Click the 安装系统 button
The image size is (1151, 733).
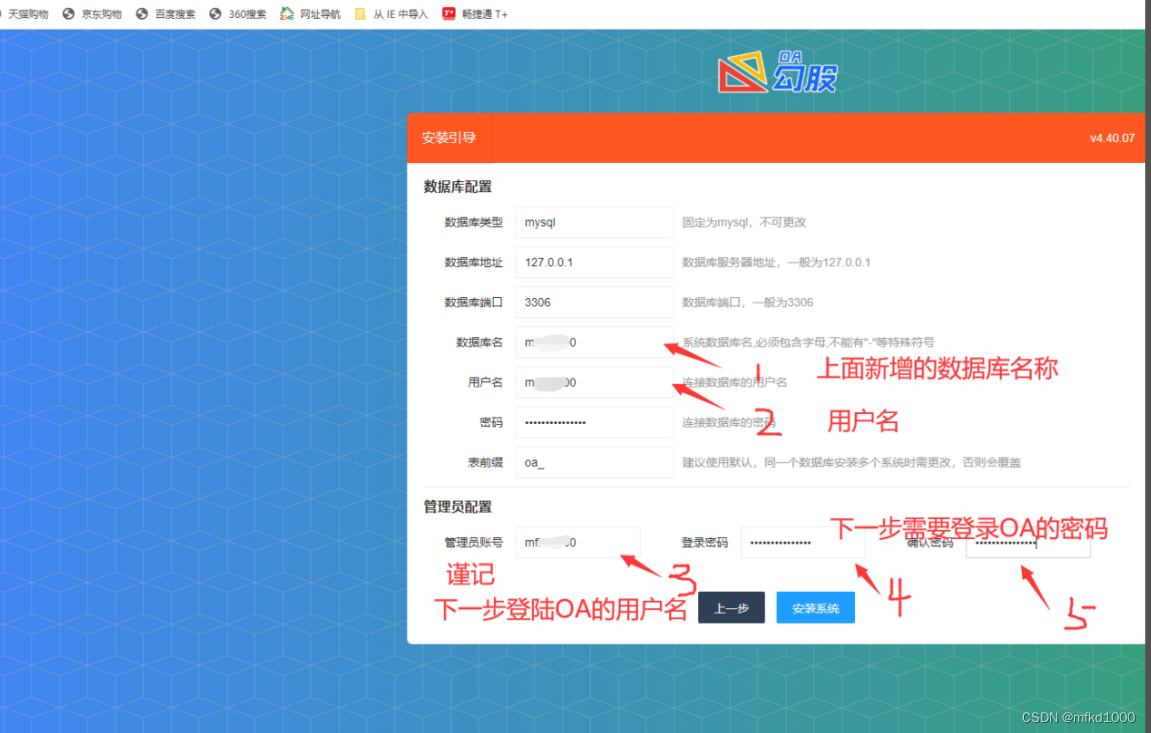pyautogui.click(x=815, y=607)
